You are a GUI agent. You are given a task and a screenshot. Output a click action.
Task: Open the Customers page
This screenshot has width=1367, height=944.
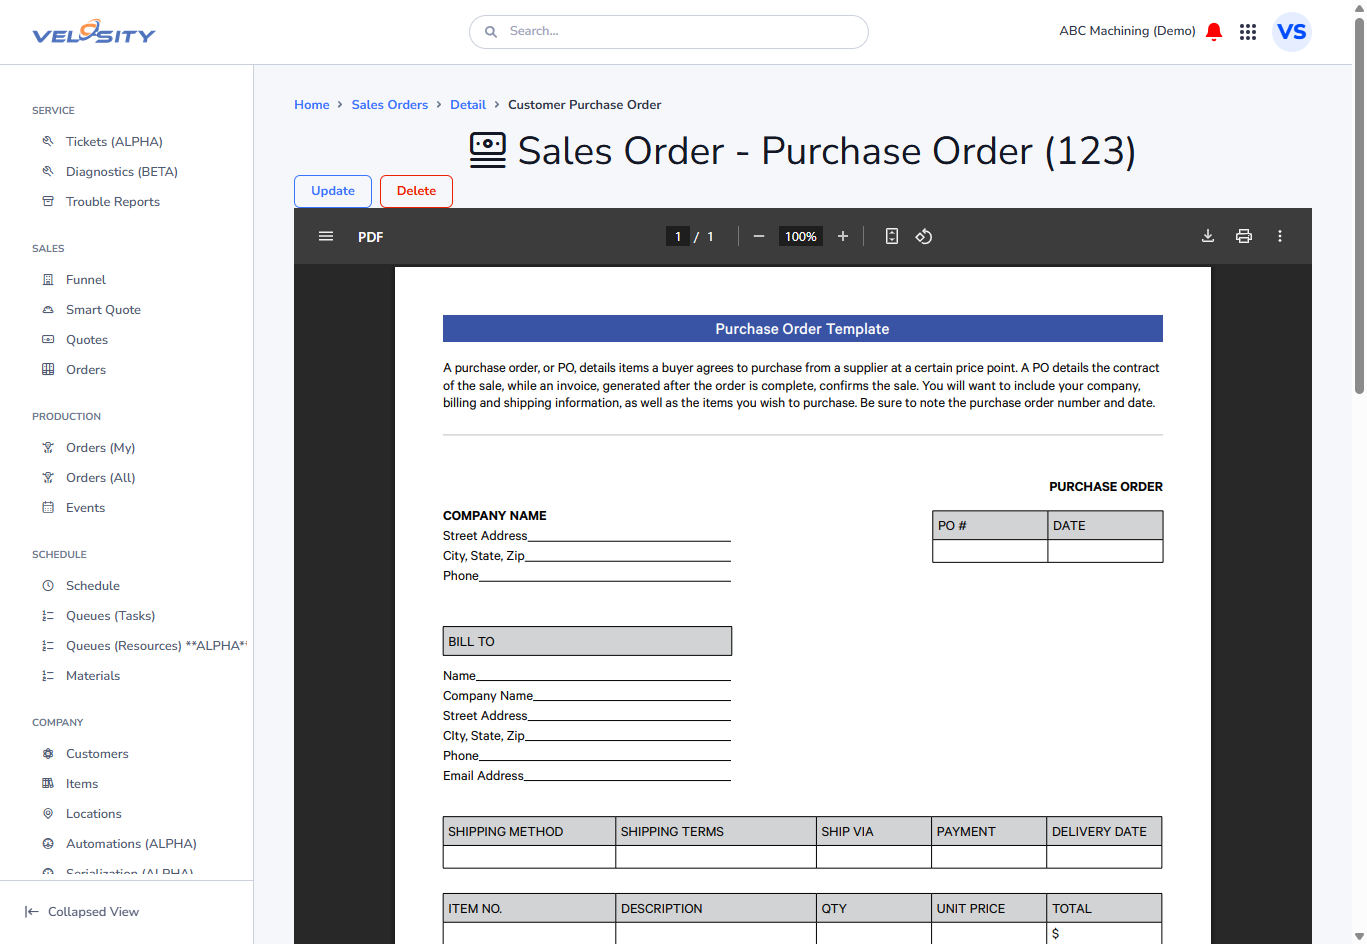tap(97, 754)
